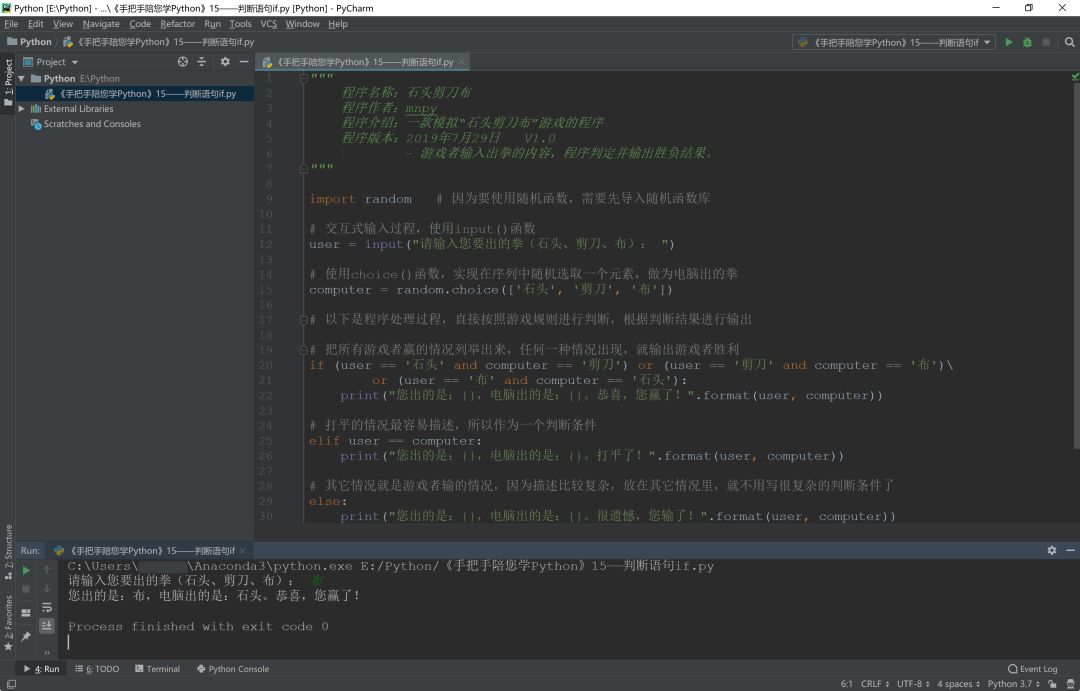Open the Z: Structure side tab
The height and width of the screenshot is (691, 1080).
8,552
